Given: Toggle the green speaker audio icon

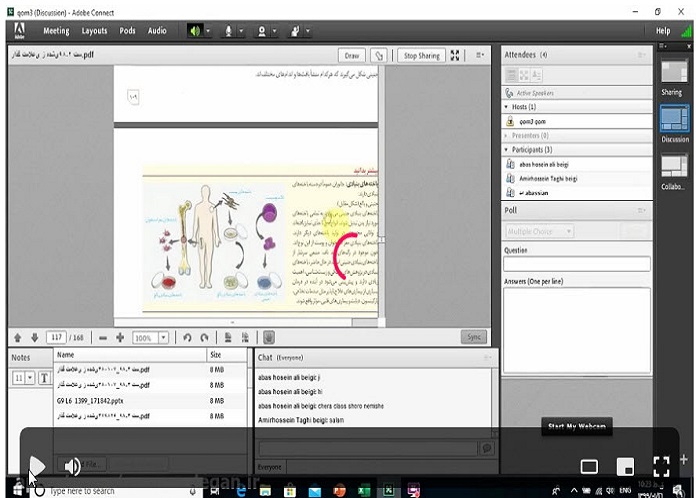Looking at the screenshot, I should 194,31.
